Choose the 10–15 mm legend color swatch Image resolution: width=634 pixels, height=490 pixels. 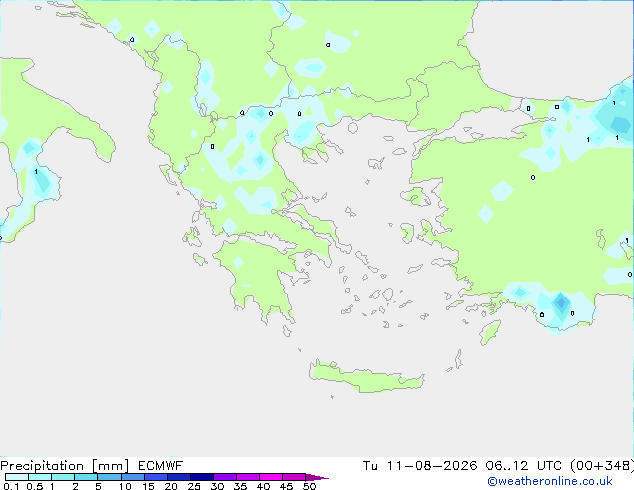coord(133,477)
